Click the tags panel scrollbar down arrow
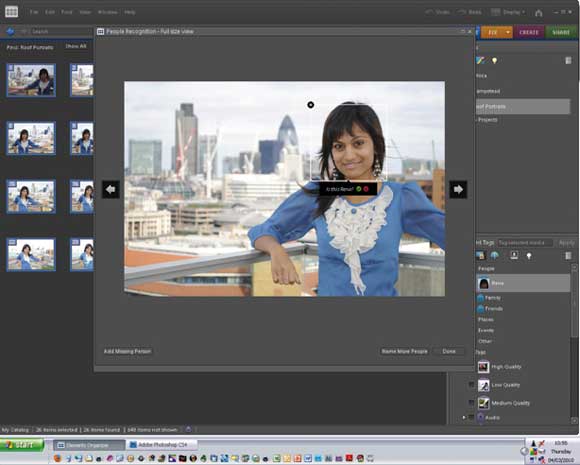Image resolution: width=580 pixels, height=465 pixels. coord(574,421)
